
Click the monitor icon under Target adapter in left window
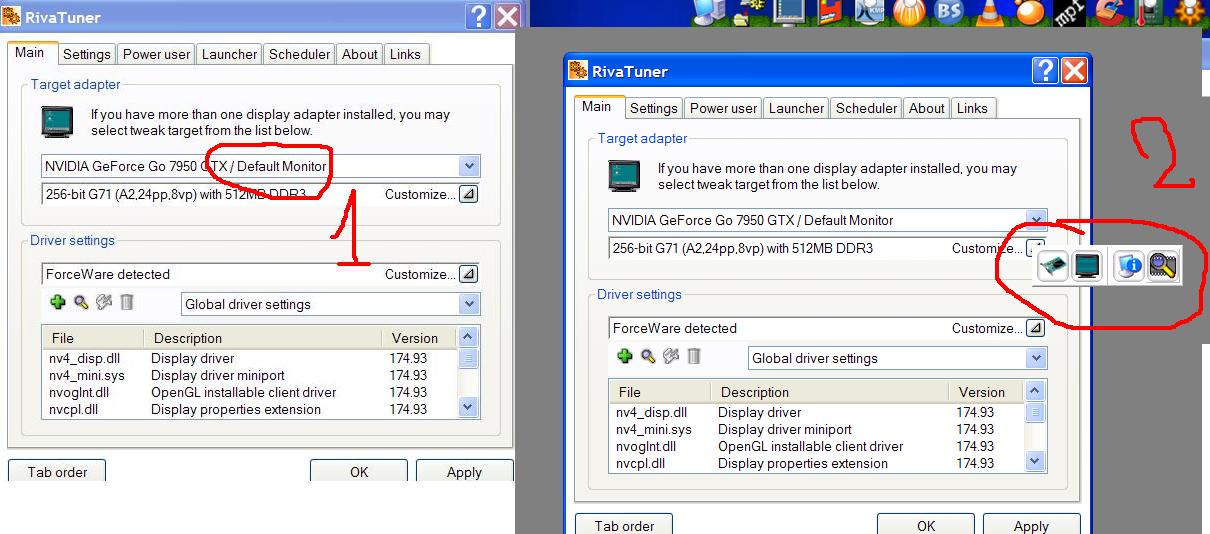[57, 121]
